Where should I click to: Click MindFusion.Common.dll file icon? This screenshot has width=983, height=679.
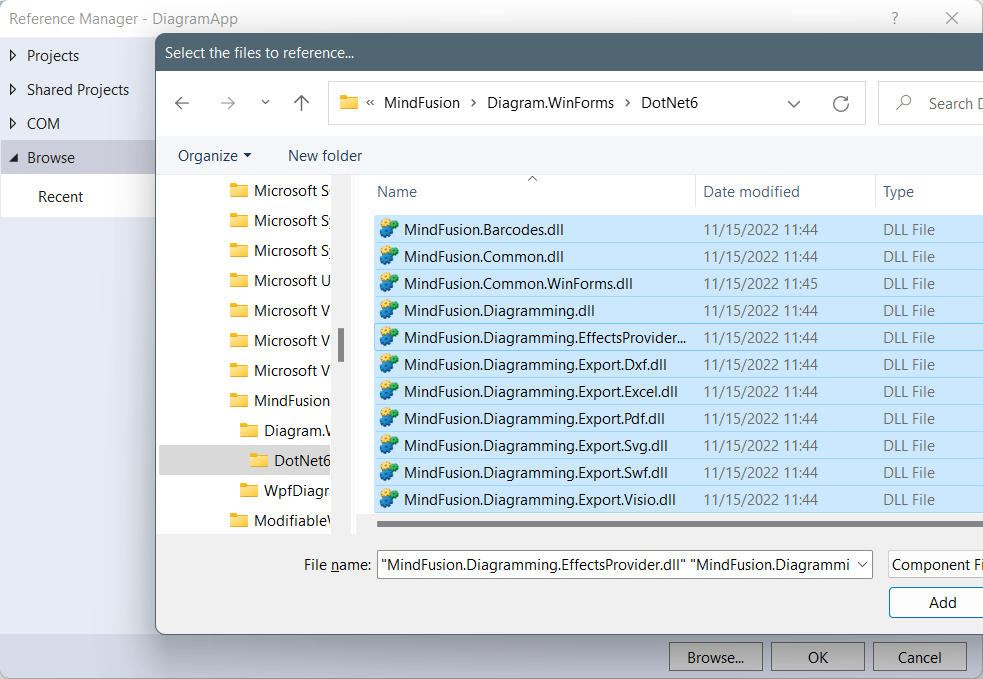coord(389,256)
